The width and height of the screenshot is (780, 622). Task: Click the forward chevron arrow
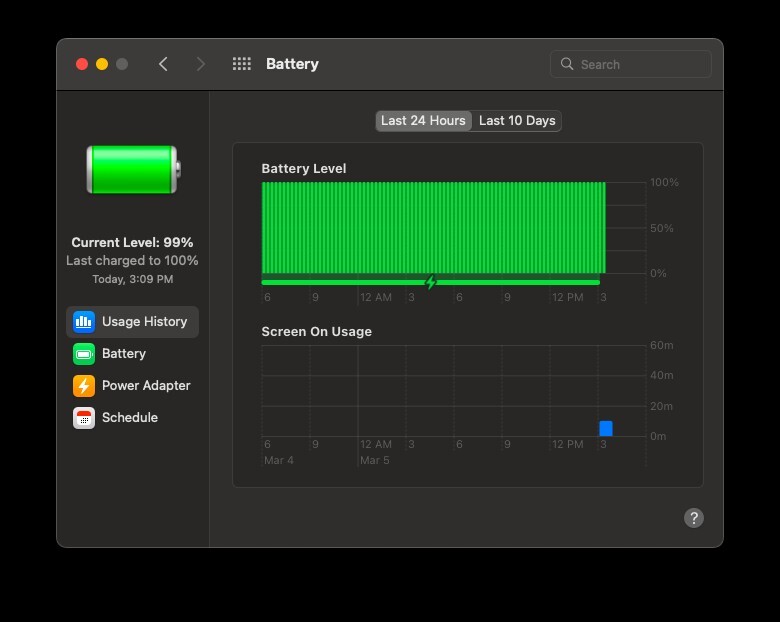(x=201, y=64)
